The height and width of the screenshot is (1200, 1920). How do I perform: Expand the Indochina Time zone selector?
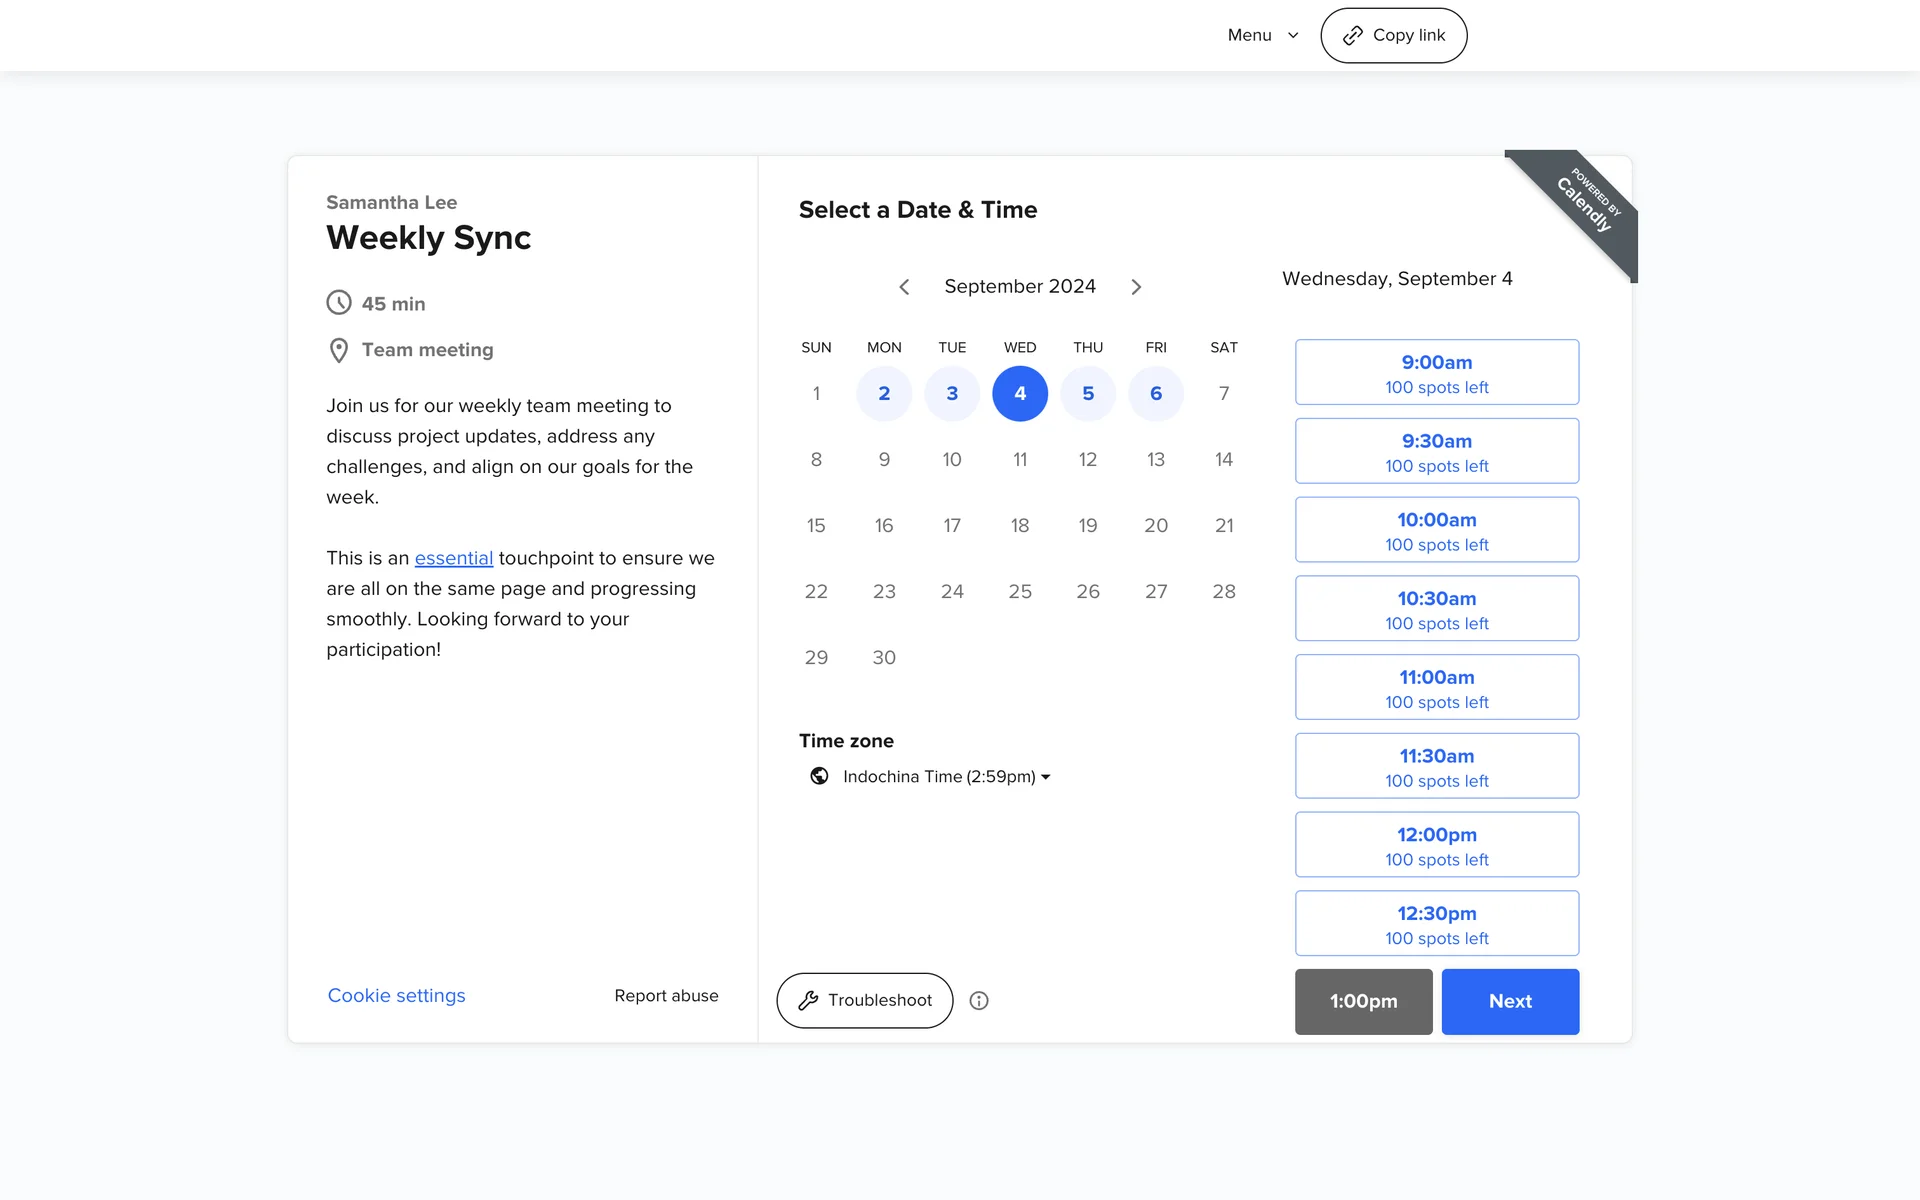pos(946,777)
